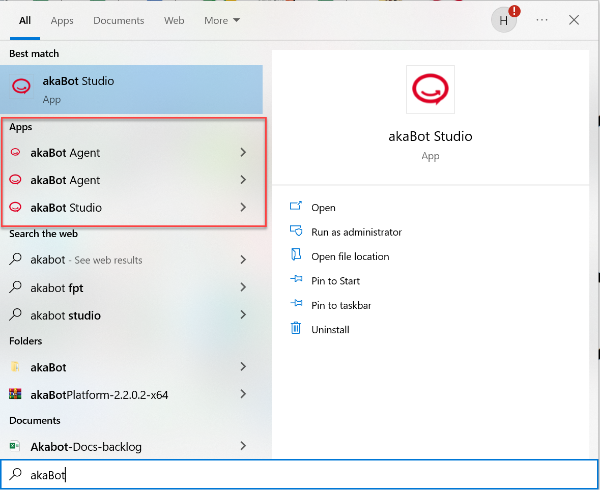Choose Open file location

pos(350,257)
